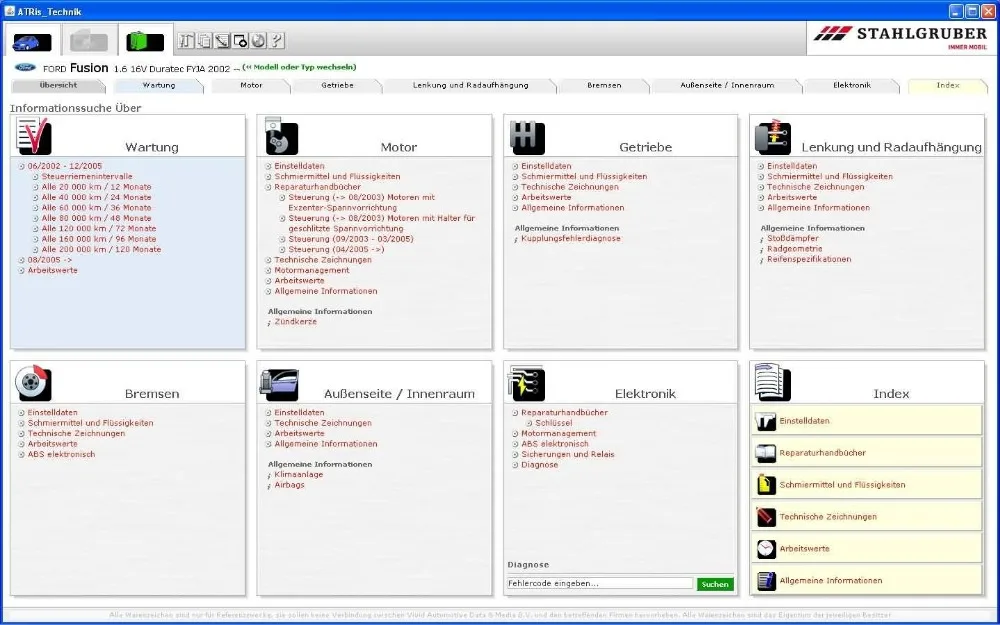Click the Einstelldaten icon in Index panel

coord(765,422)
